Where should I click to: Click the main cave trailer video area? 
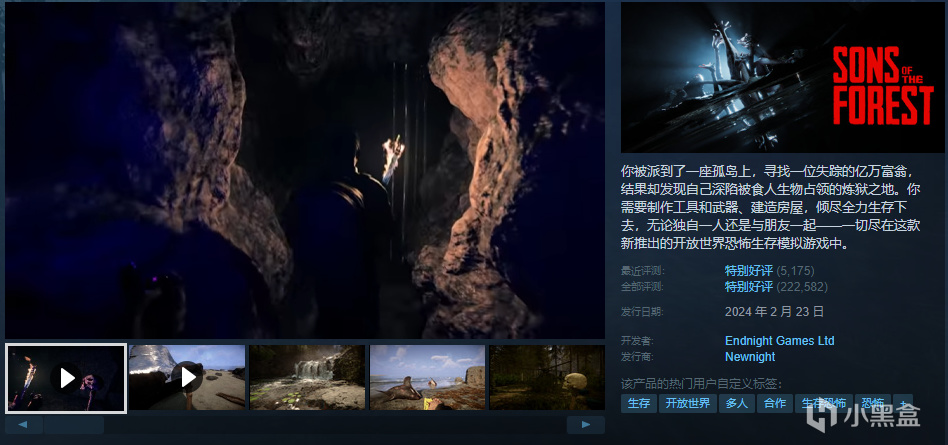305,171
